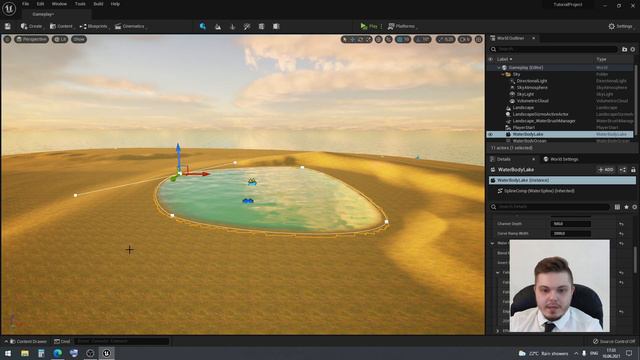Open Blueprint/Add script icon in Details
The width and height of the screenshot is (640, 360).
pos(623,169)
